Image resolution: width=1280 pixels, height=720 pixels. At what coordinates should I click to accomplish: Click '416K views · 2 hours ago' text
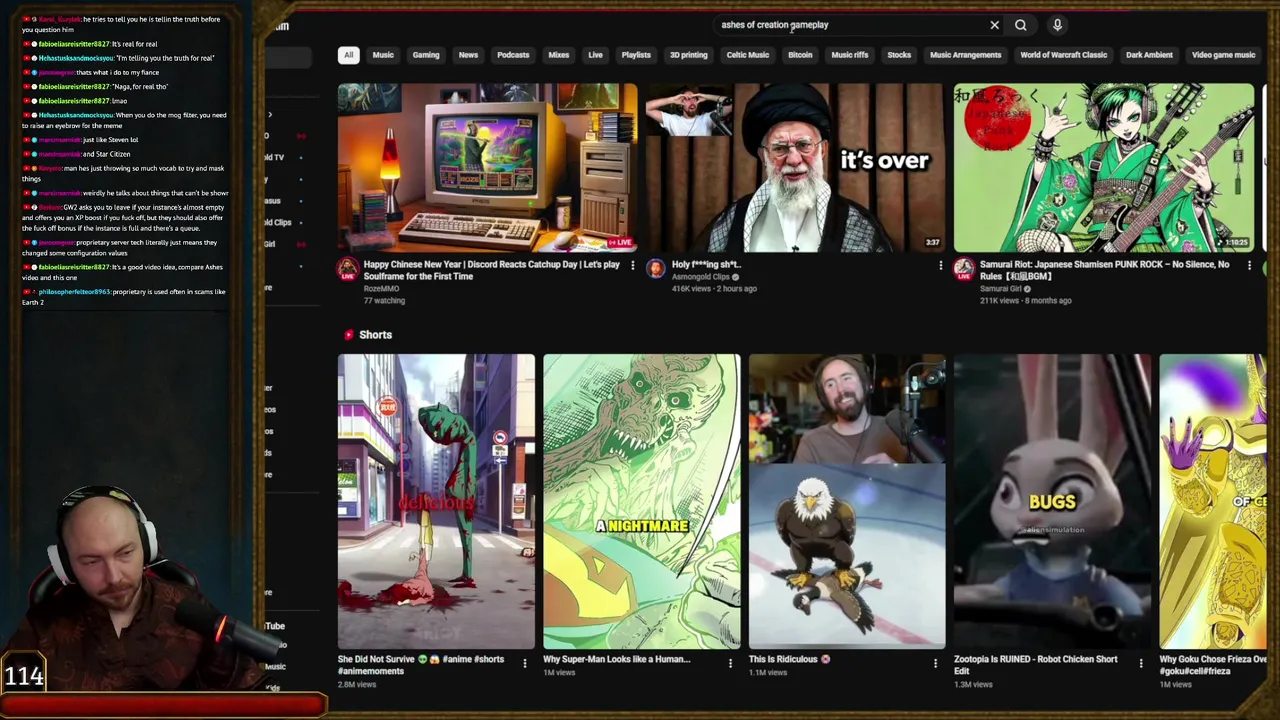[x=714, y=289]
